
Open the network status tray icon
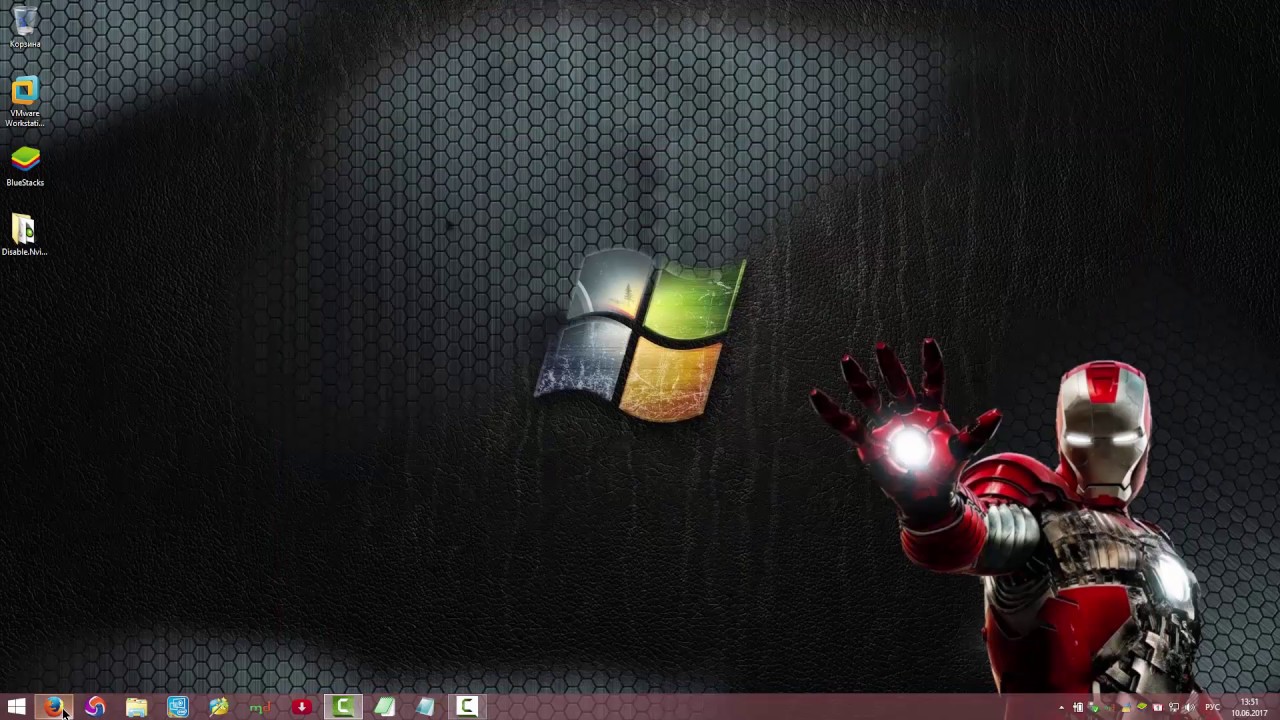(x=1174, y=708)
